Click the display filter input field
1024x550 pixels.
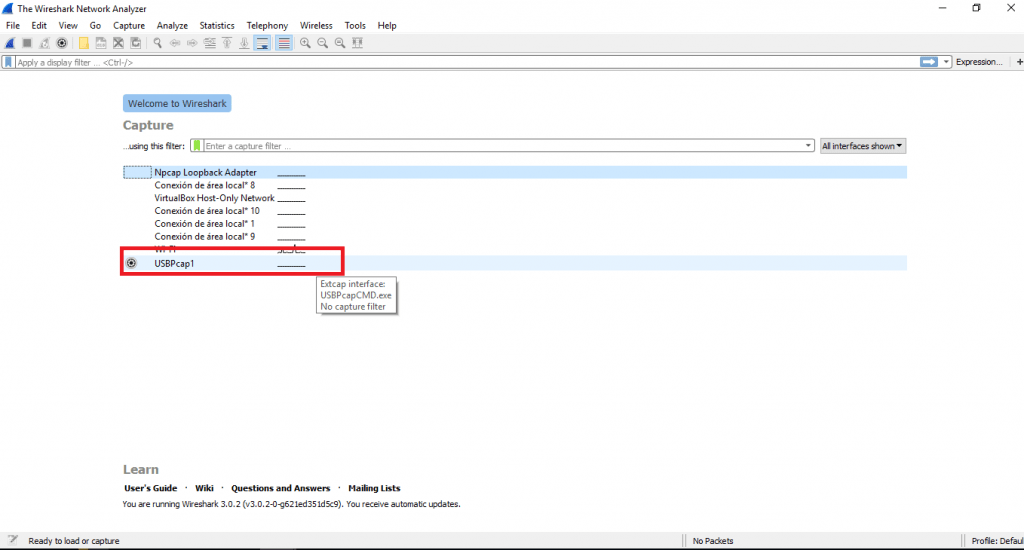(x=466, y=62)
